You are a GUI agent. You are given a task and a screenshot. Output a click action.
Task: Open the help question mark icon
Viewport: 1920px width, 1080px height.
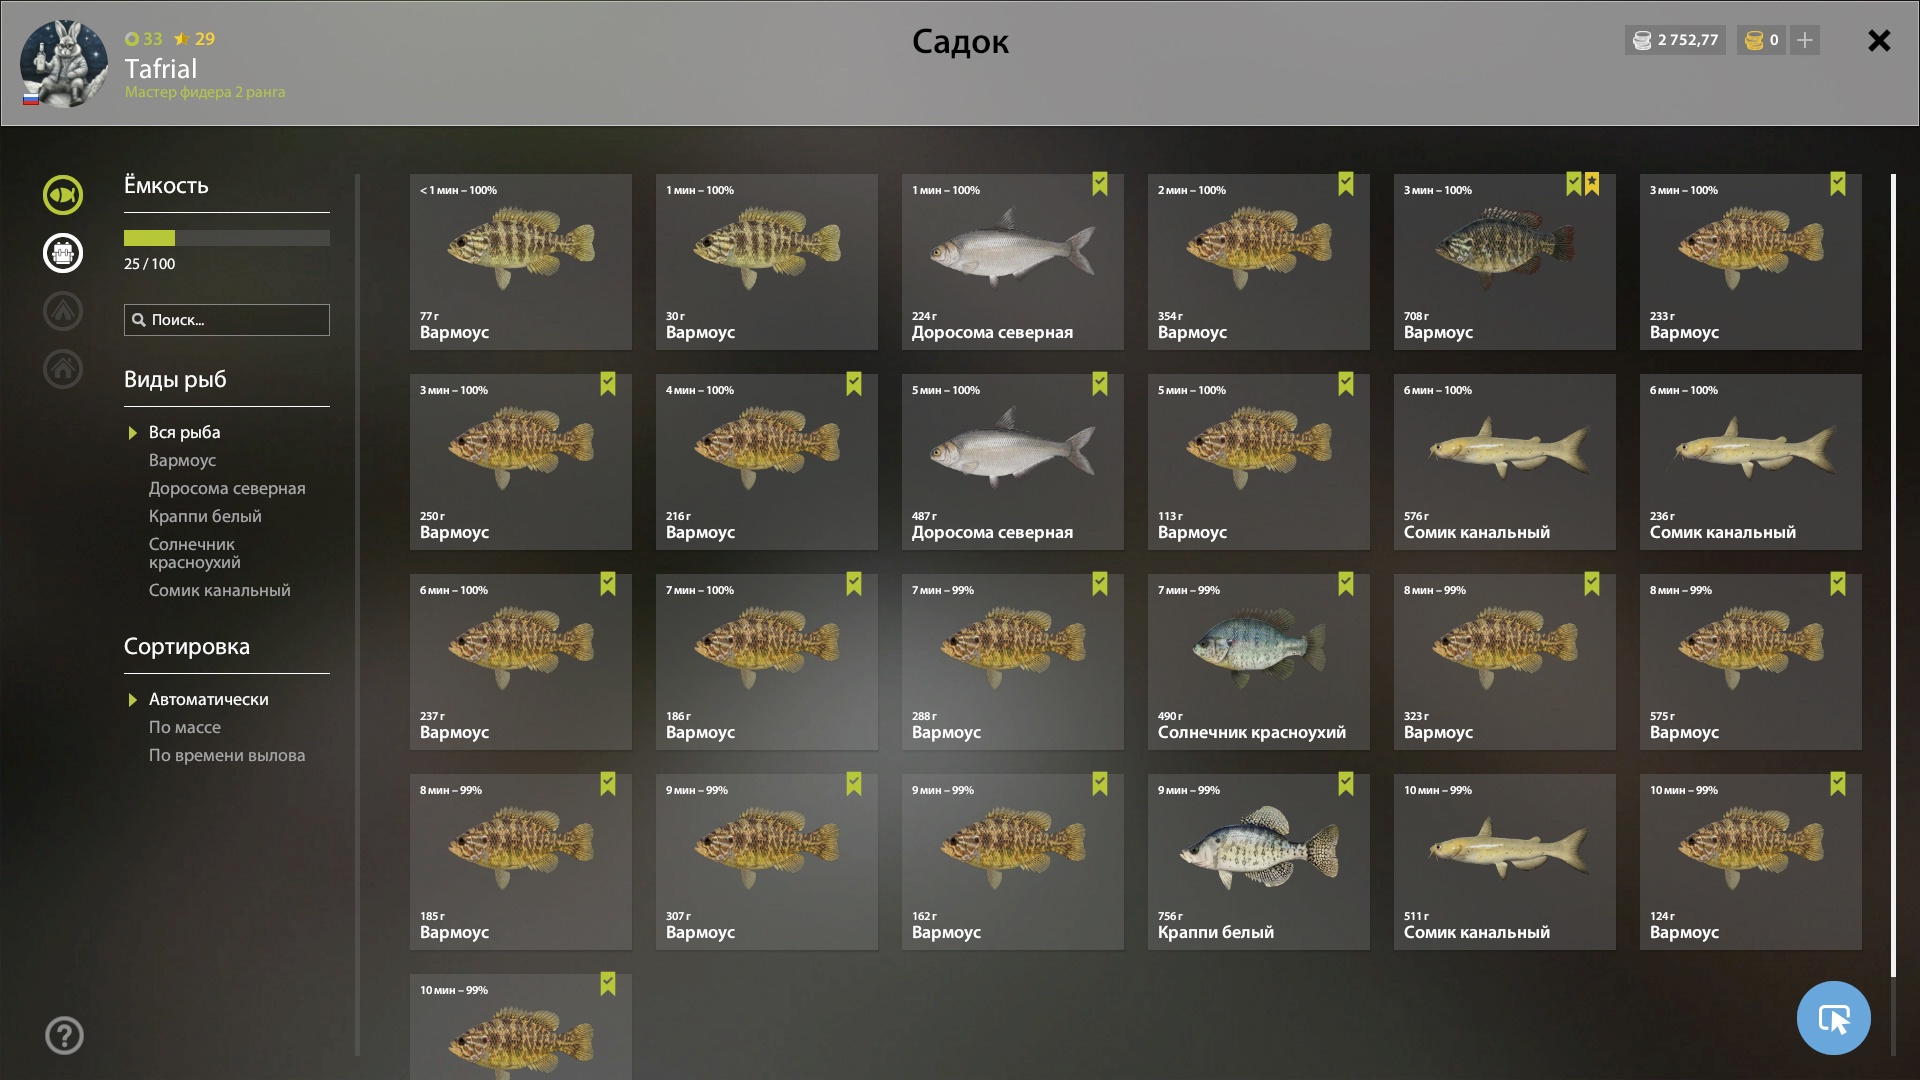[x=64, y=1036]
